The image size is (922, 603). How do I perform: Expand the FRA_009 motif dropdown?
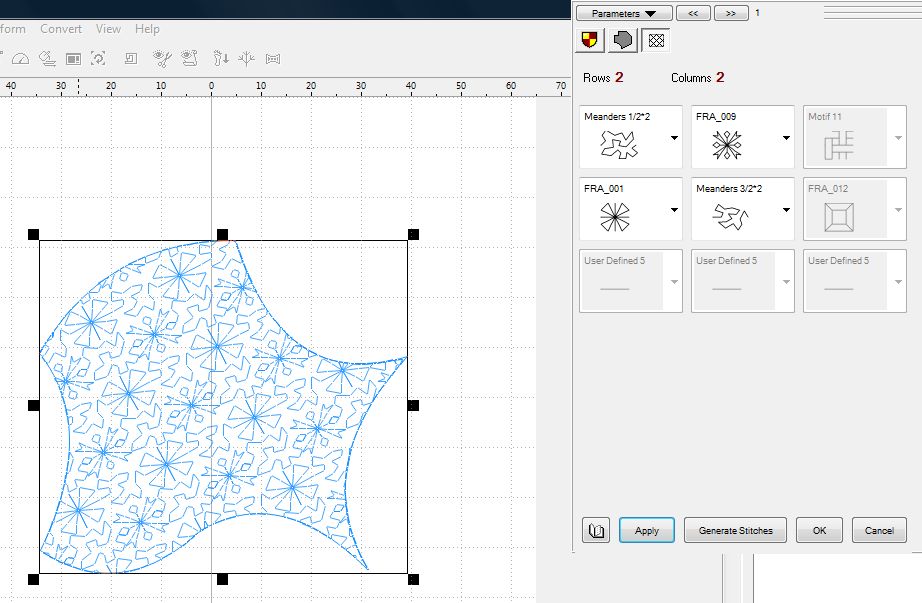pos(786,138)
